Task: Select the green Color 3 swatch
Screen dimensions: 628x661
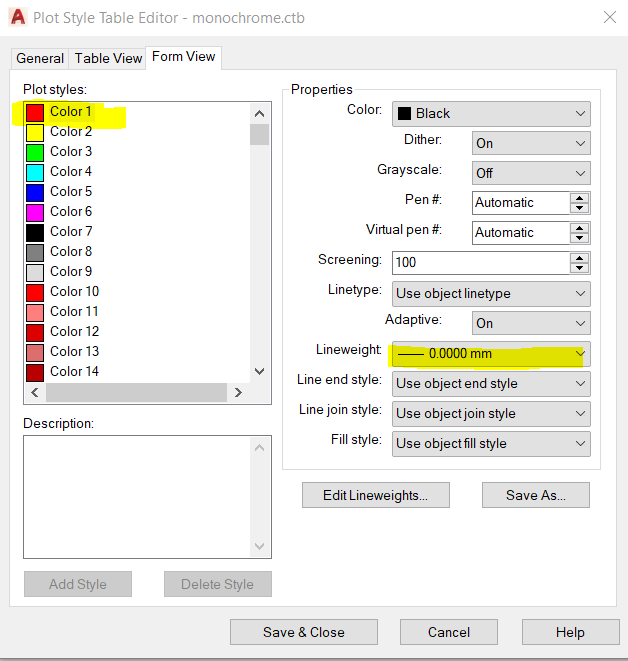Action: [x=35, y=153]
